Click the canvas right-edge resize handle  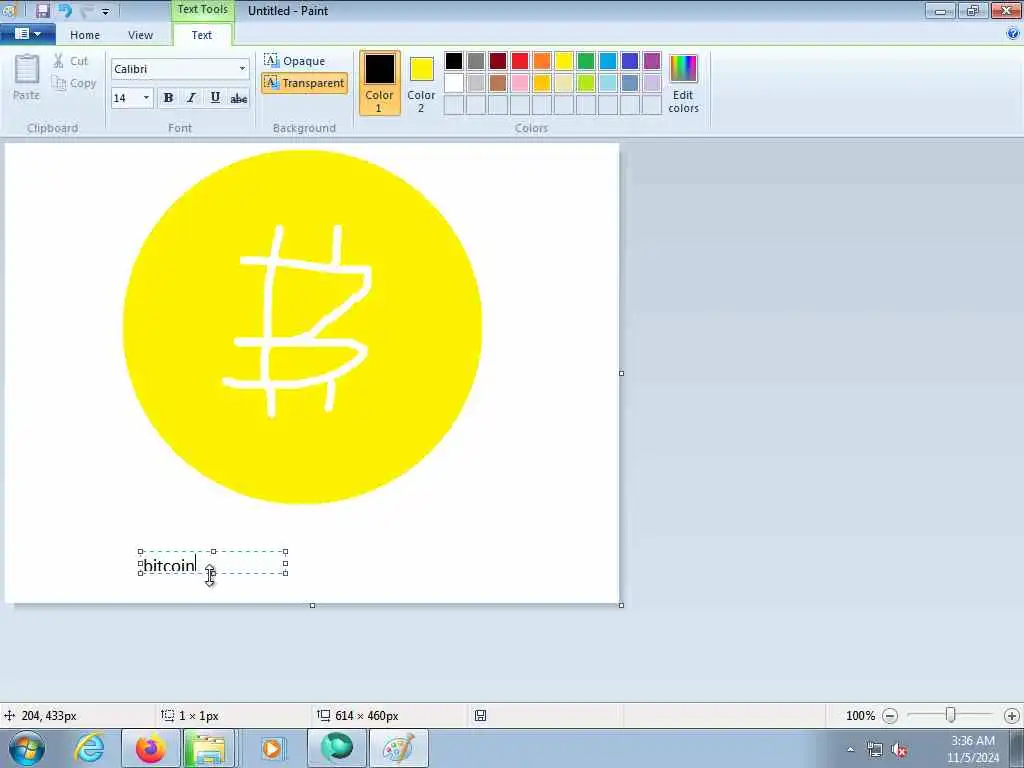pos(621,374)
